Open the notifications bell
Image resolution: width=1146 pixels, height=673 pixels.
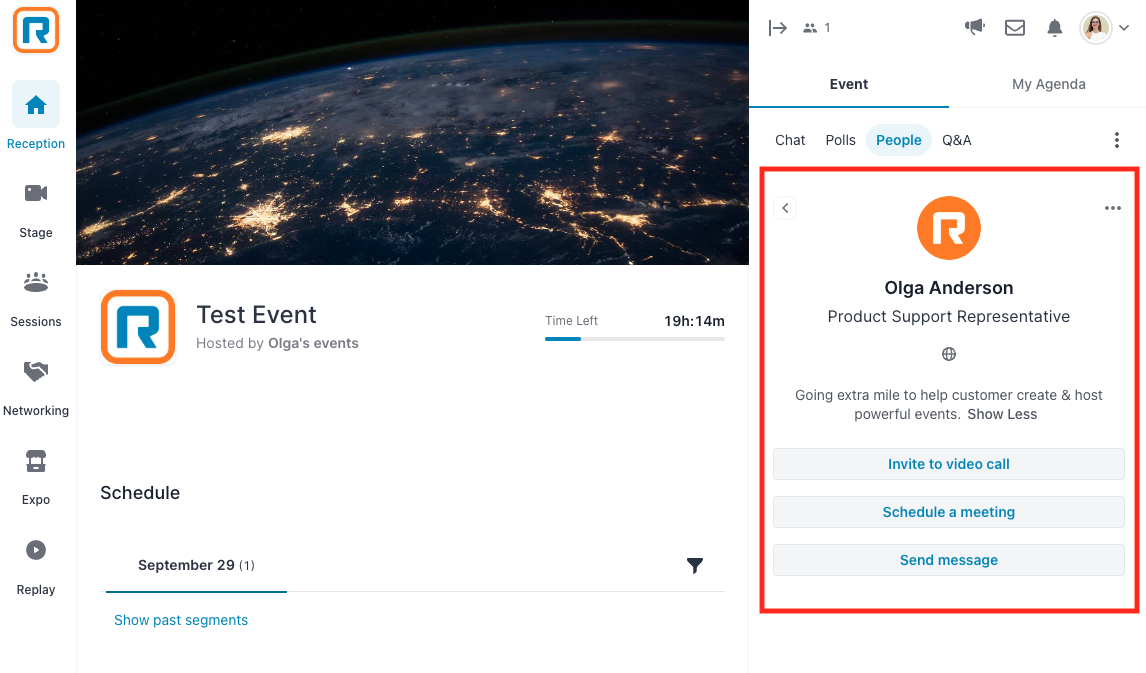[x=1054, y=28]
